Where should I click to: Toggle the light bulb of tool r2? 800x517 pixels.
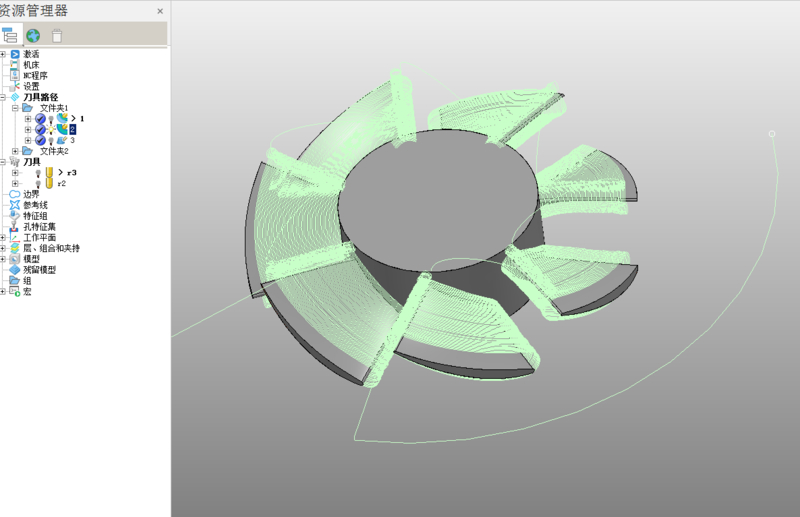coord(38,184)
